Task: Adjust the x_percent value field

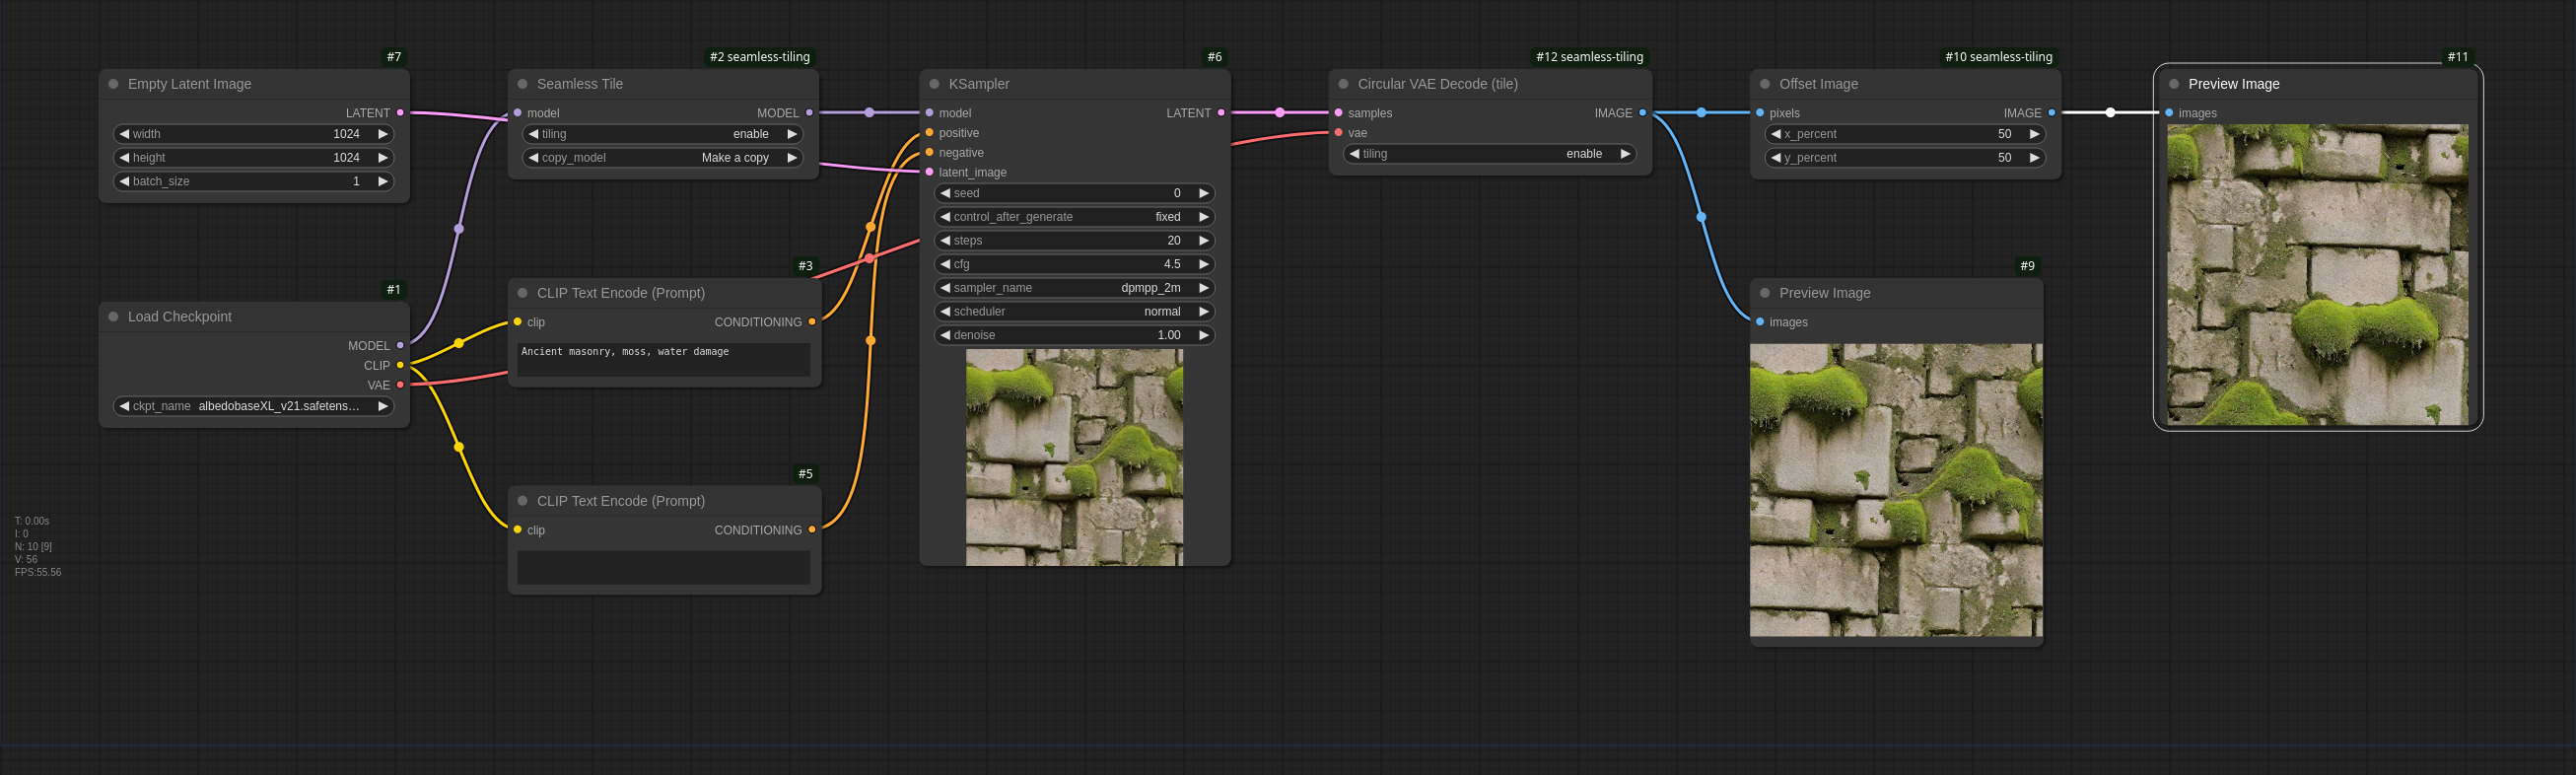Action: 1905,134
